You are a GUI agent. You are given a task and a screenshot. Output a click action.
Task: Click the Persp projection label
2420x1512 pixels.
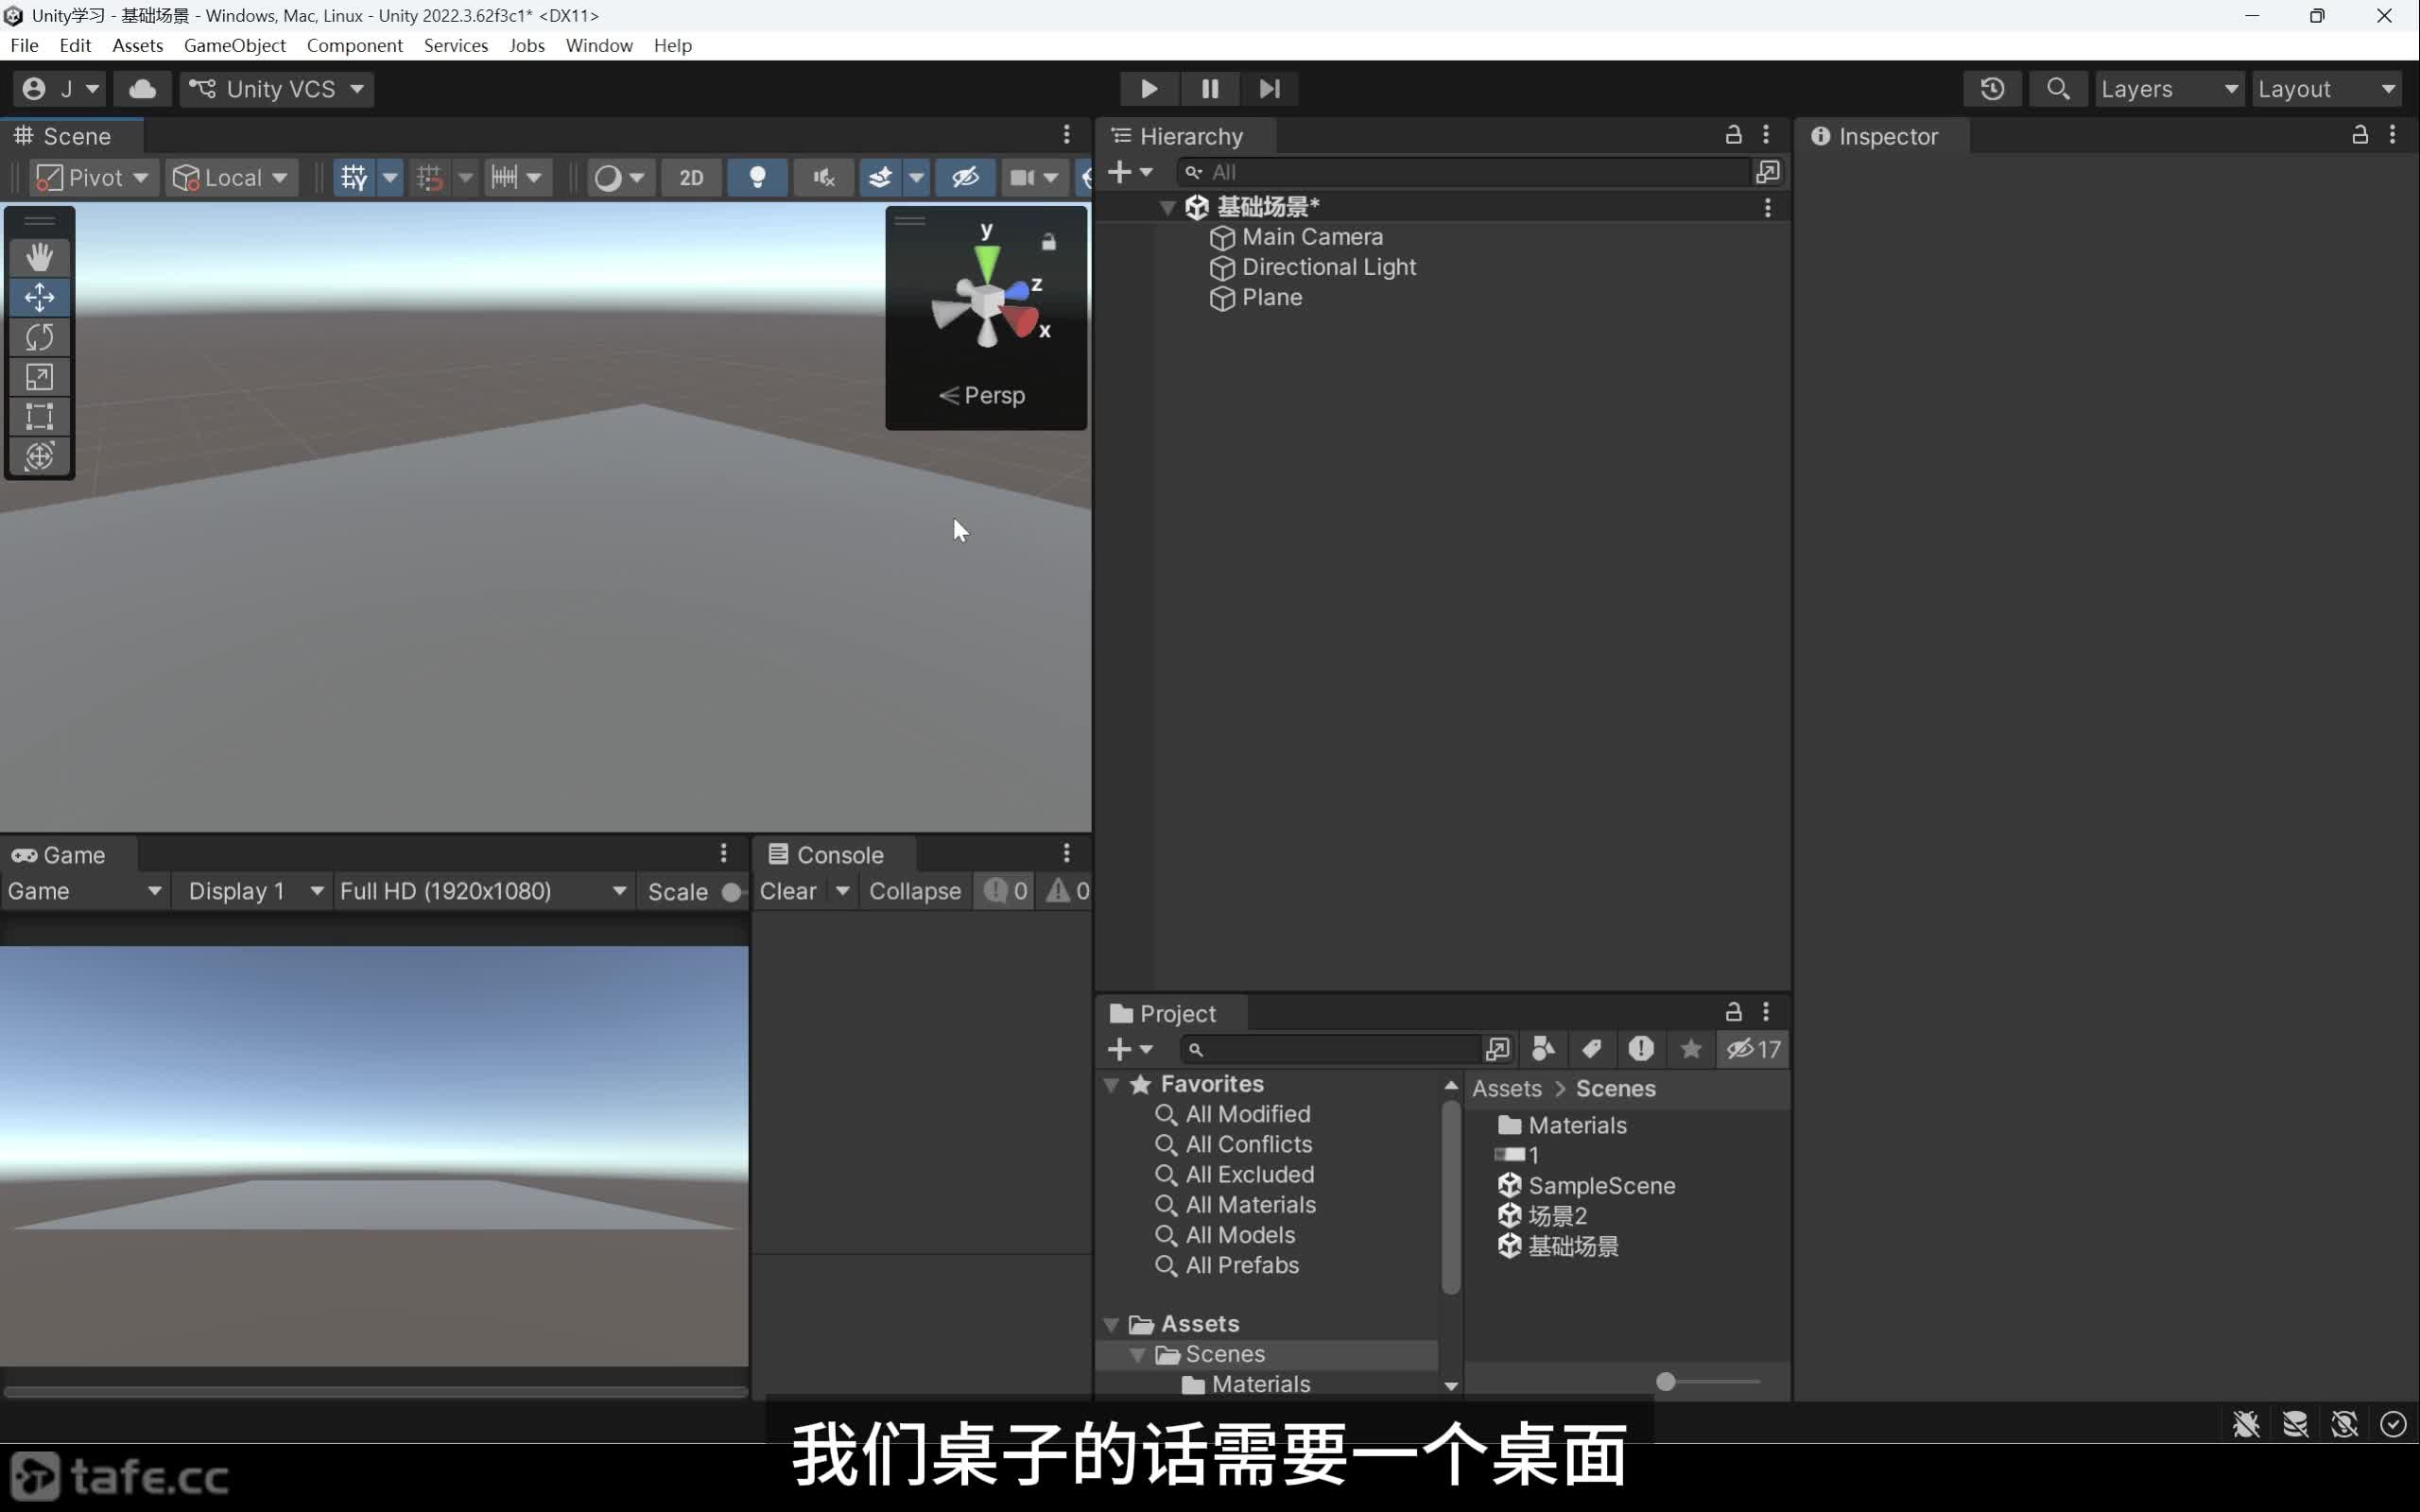pyautogui.click(x=983, y=395)
